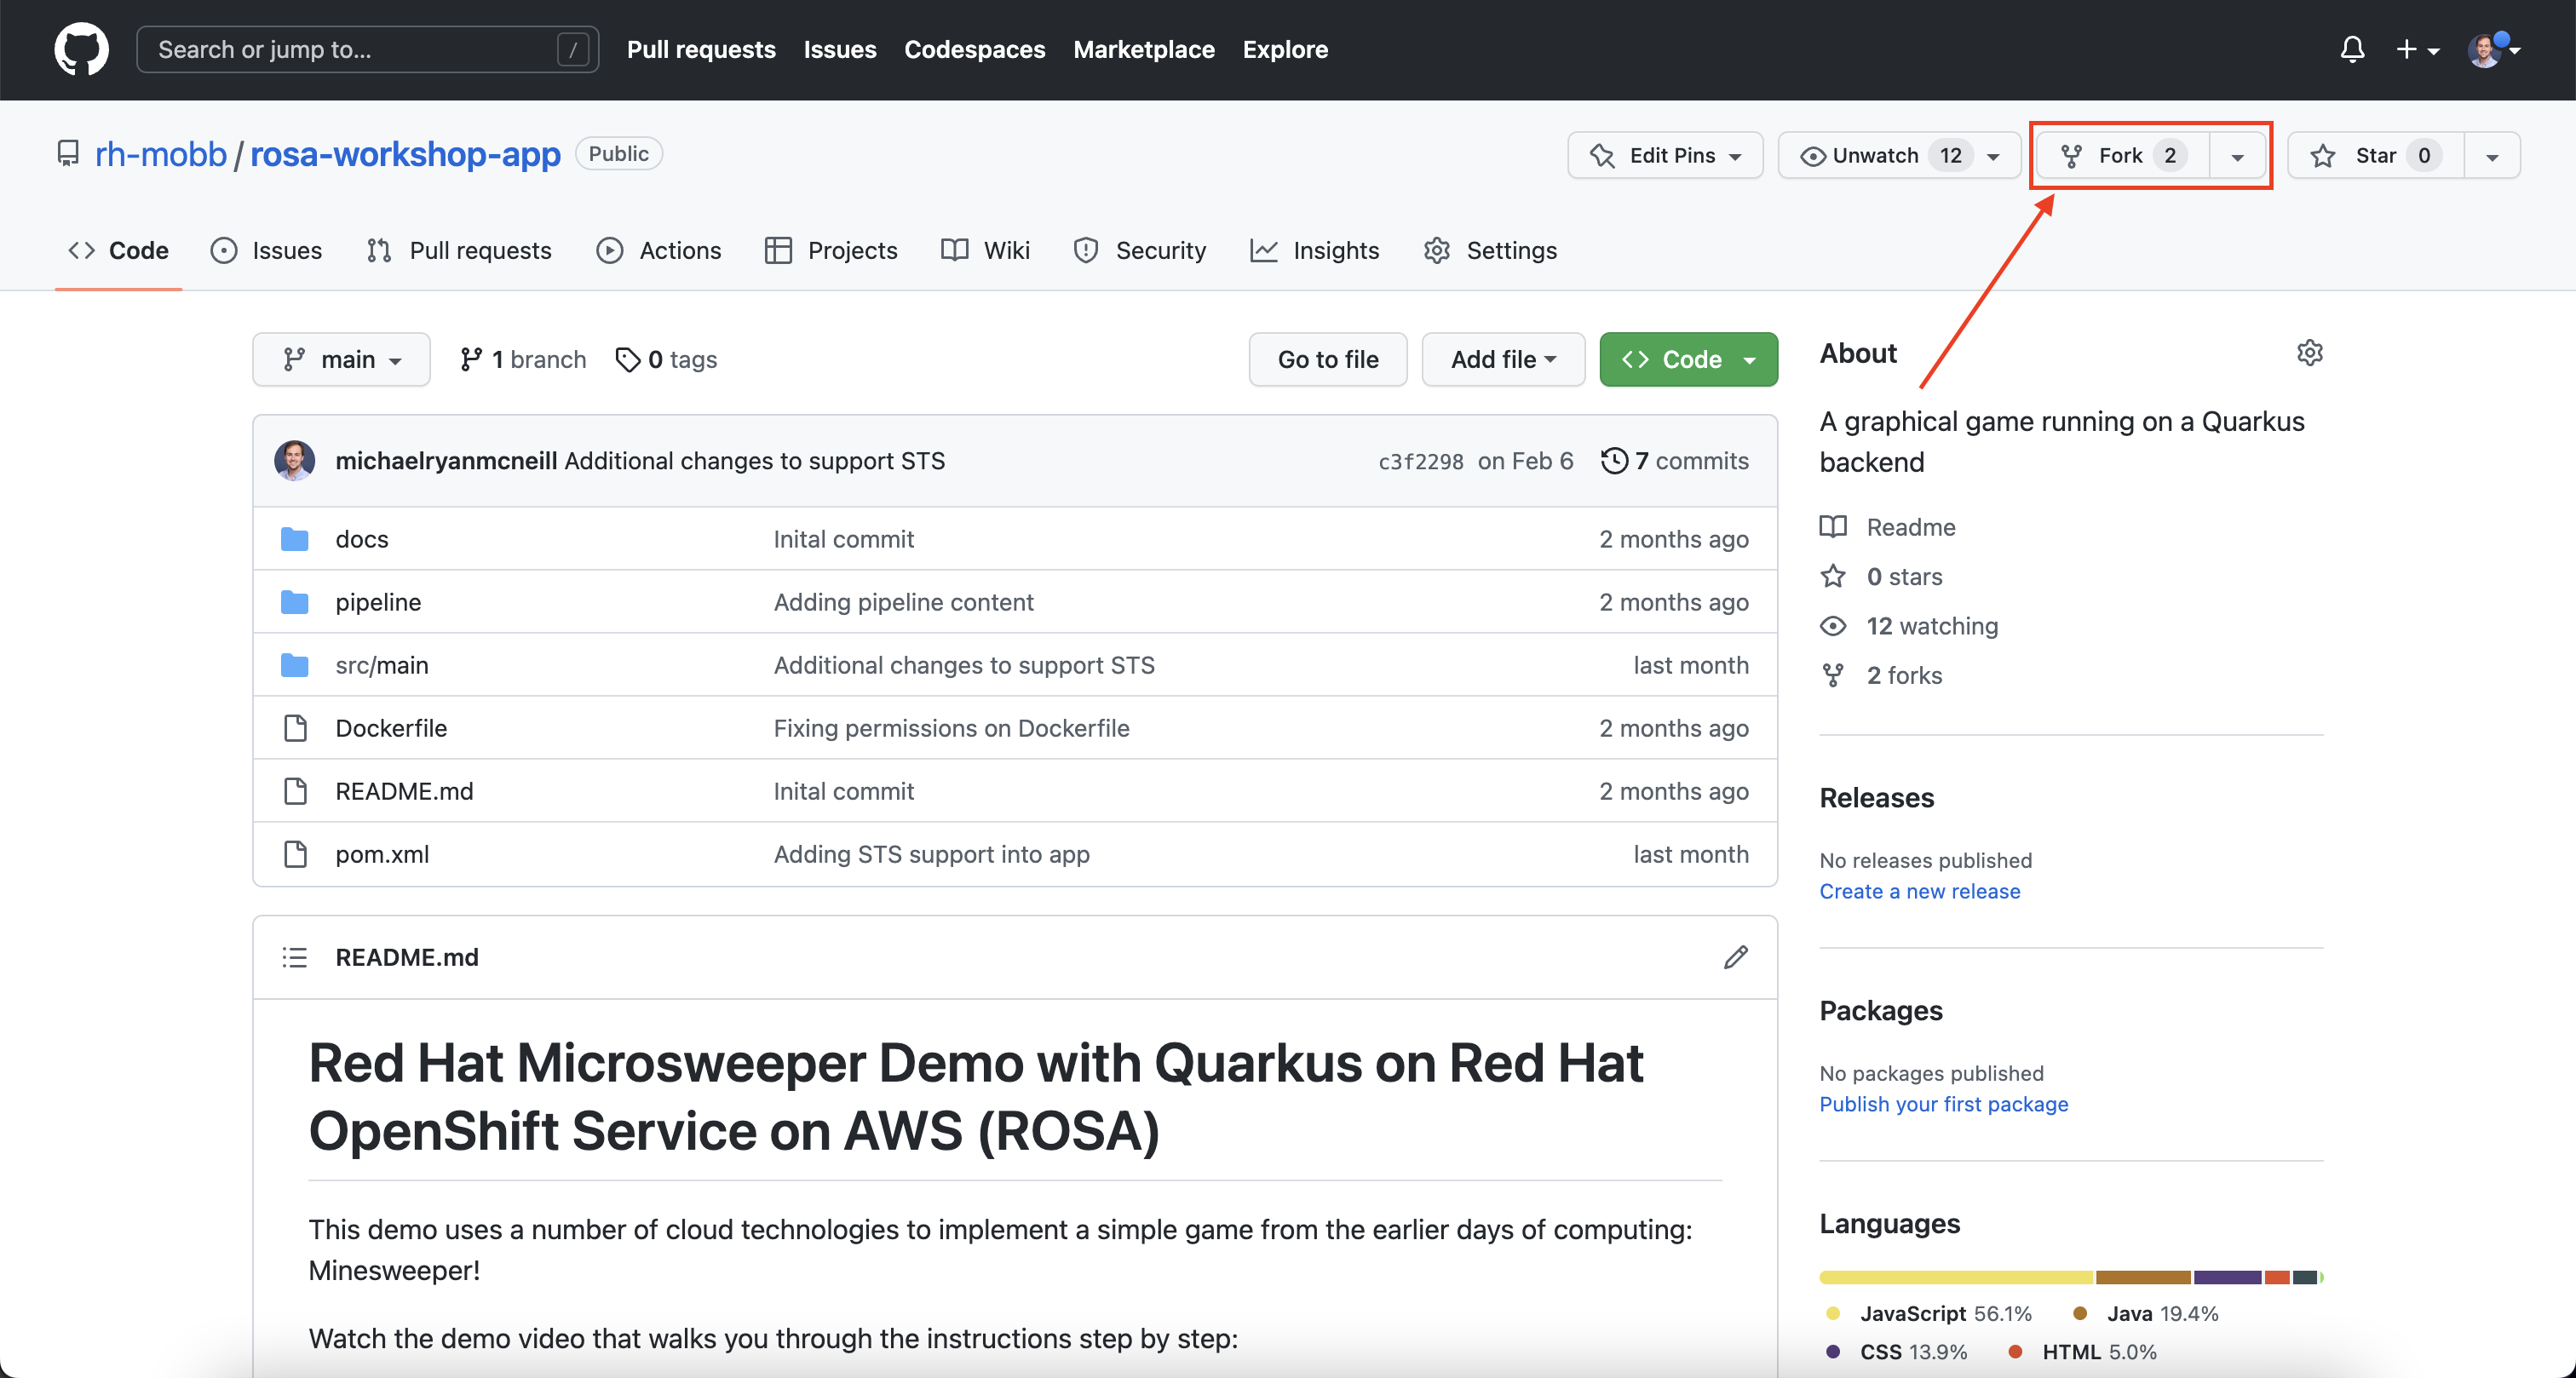Click the pipeline folder icon
This screenshot has height=1378, width=2576.
(x=294, y=602)
